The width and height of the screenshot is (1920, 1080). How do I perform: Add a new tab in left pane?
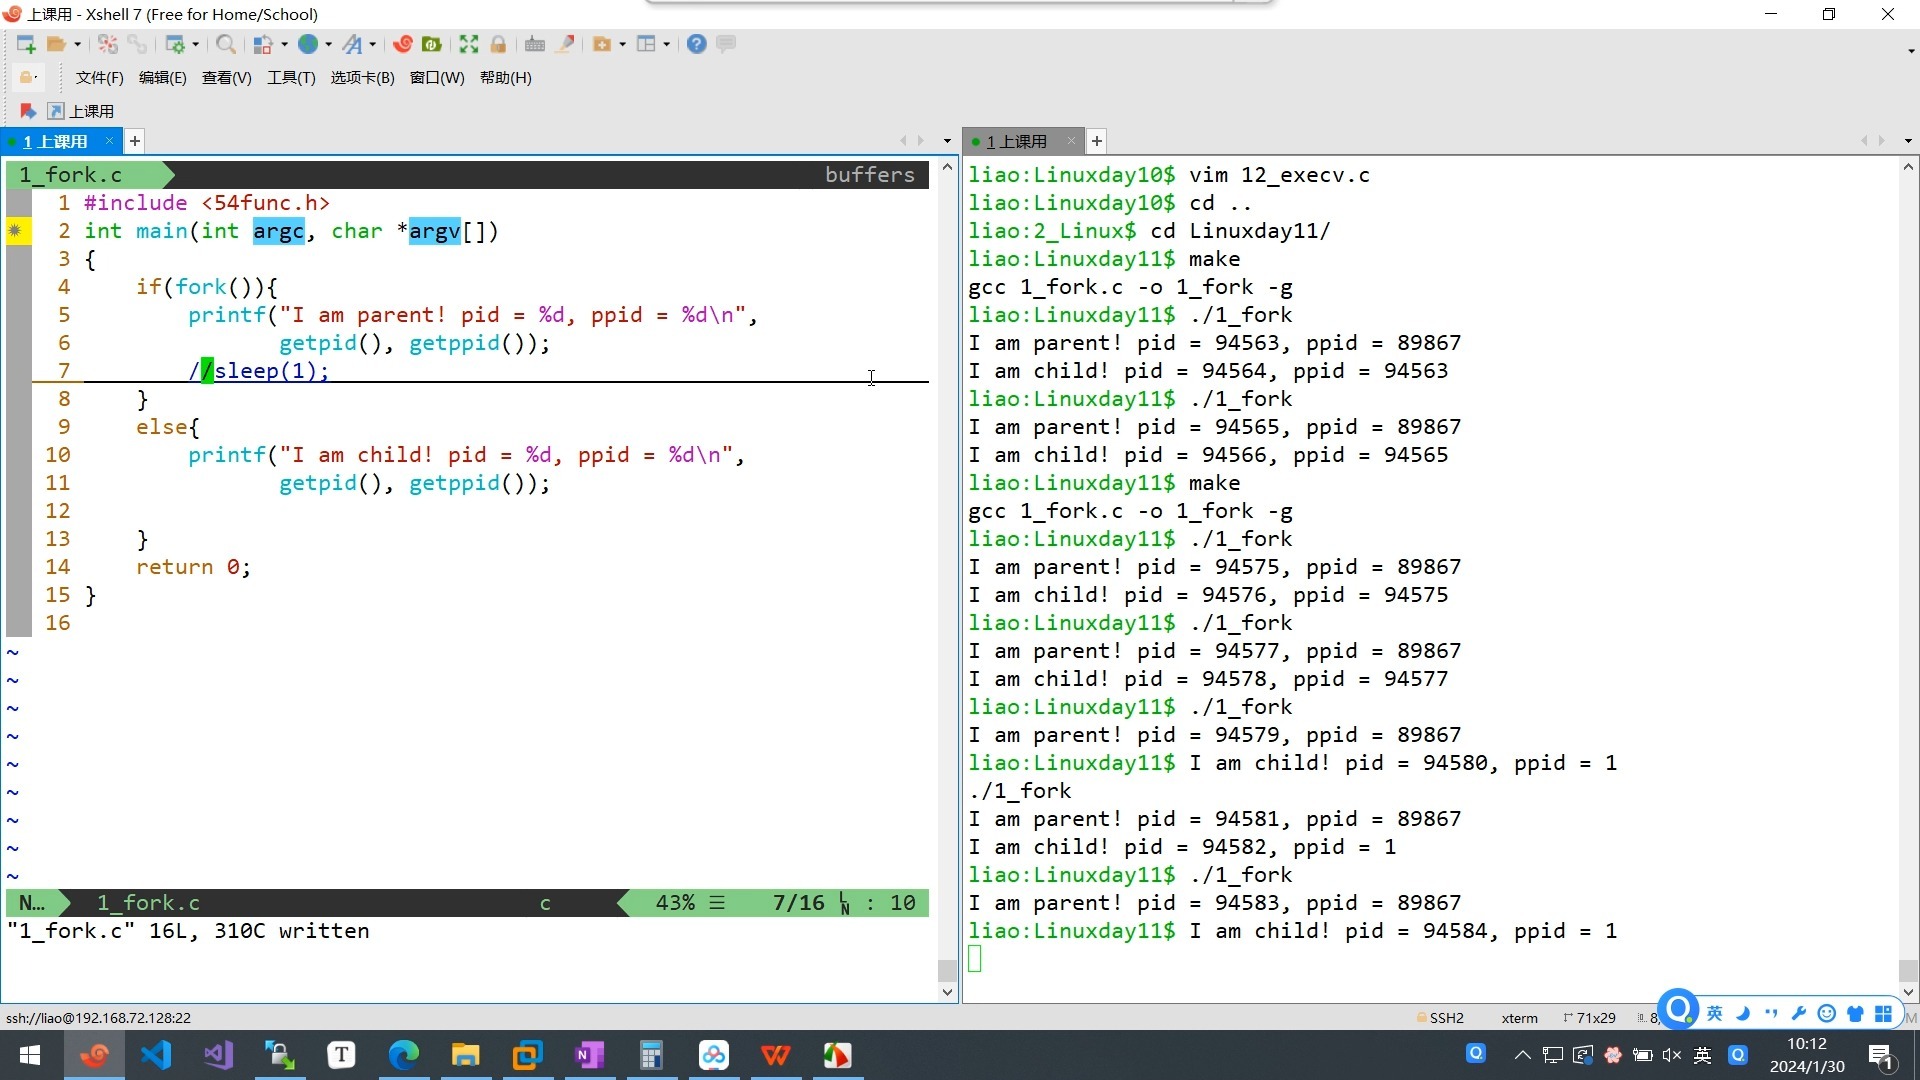tap(135, 141)
